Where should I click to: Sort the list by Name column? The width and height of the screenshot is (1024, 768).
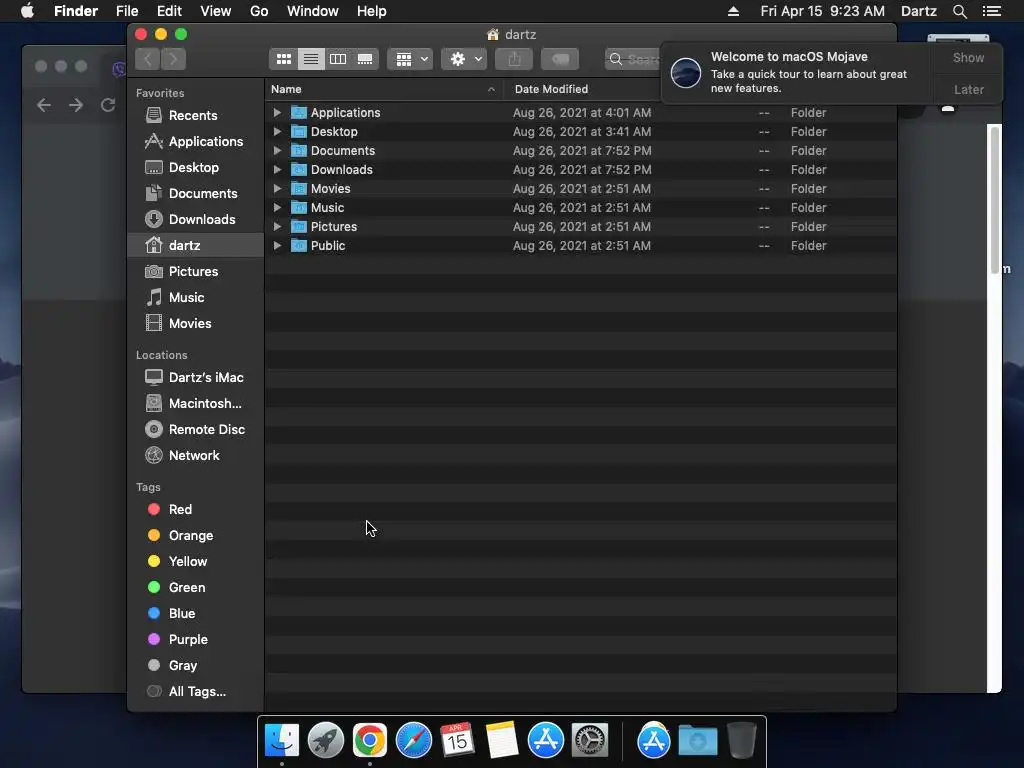(x=384, y=89)
